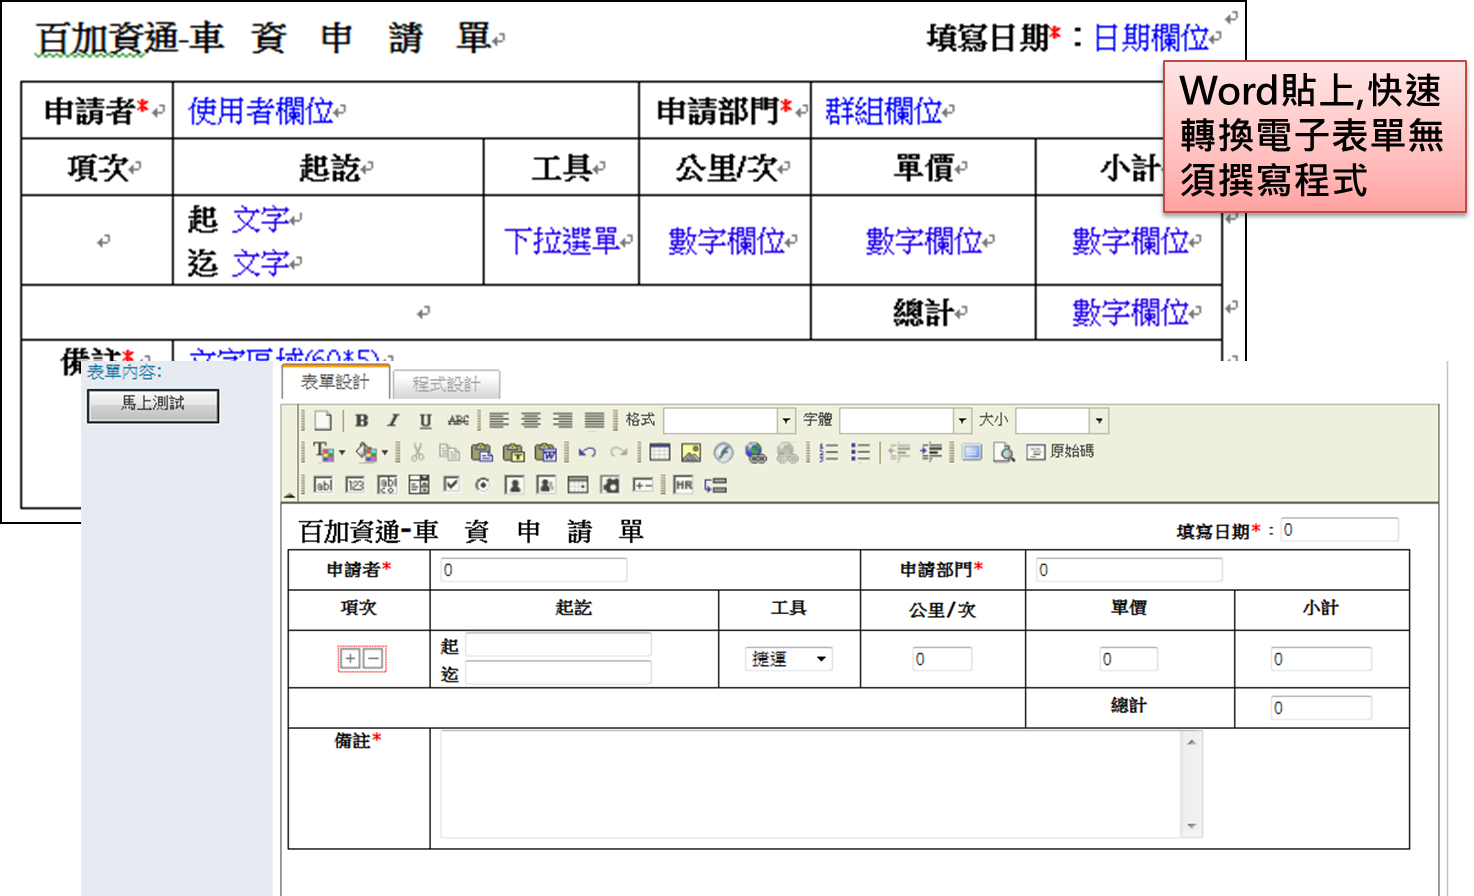Click 群組欄位 text in Word document
Screen dimensions: 1474x896
click(884, 111)
